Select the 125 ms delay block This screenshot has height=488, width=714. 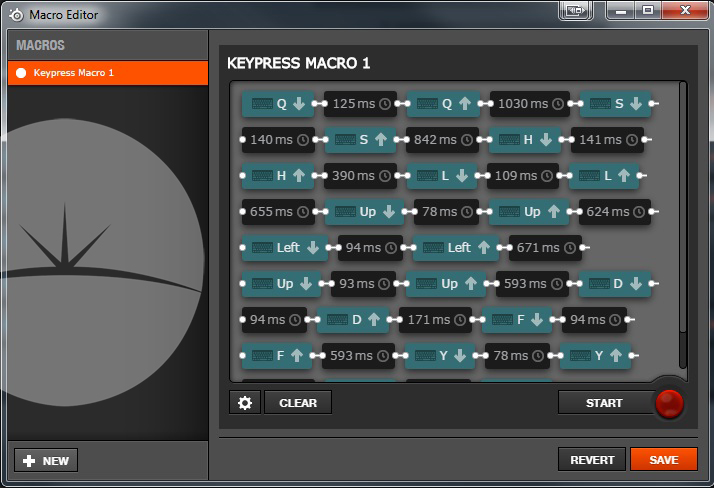click(x=360, y=104)
